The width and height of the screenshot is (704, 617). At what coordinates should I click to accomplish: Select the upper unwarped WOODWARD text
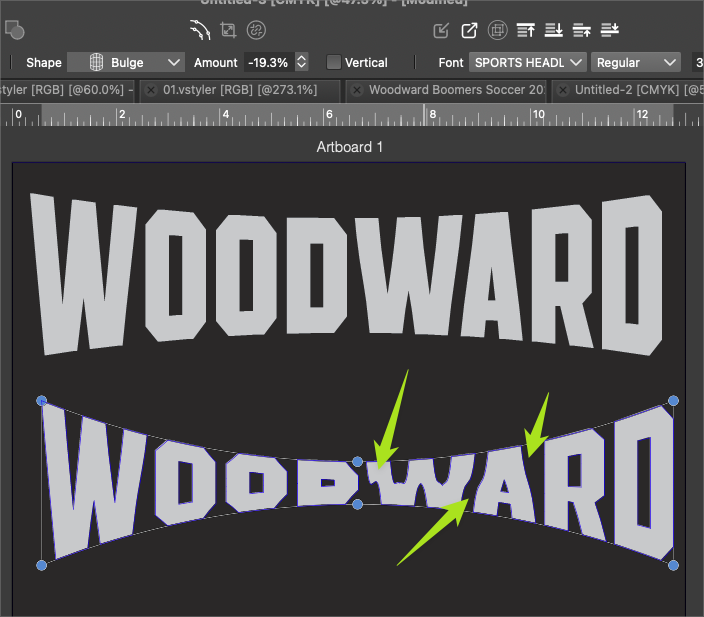[346, 274]
